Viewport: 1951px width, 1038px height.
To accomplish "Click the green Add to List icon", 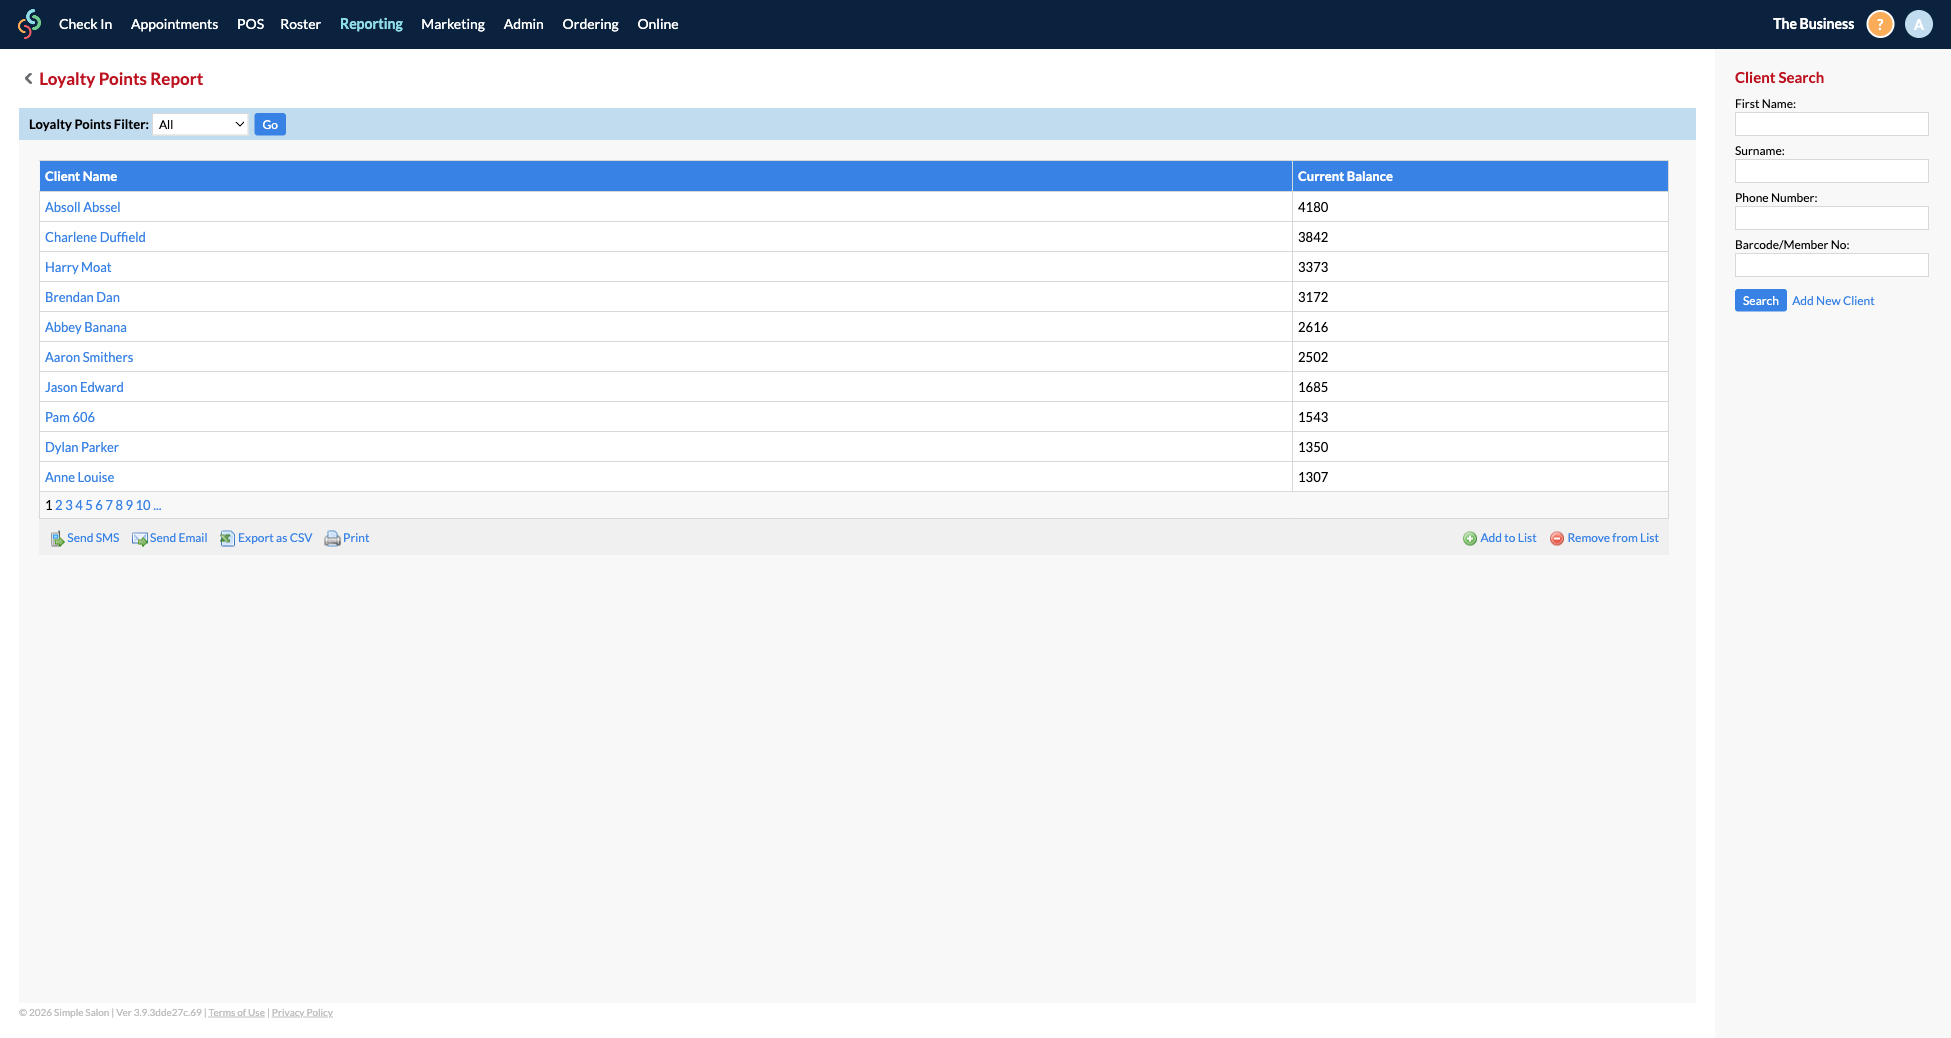I will 1469,539.
